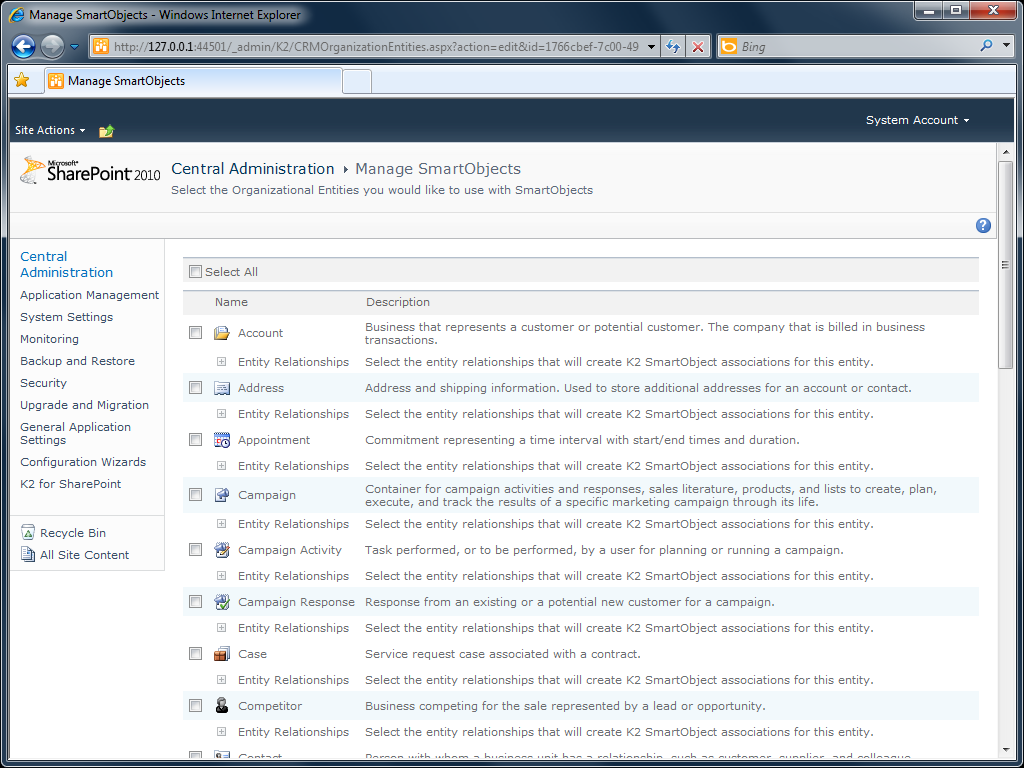
Task: Click the URL address bar field
Action: pyautogui.click(x=376, y=46)
